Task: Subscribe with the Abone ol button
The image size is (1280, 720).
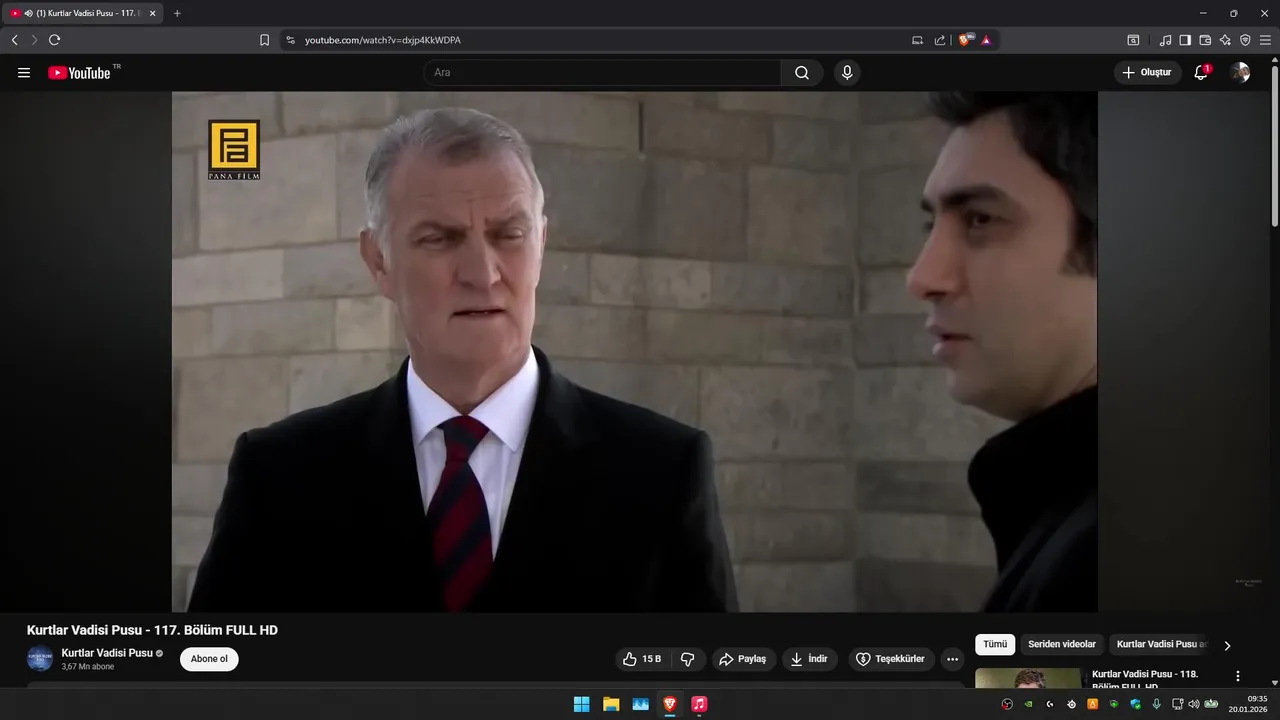Action: 209,659
